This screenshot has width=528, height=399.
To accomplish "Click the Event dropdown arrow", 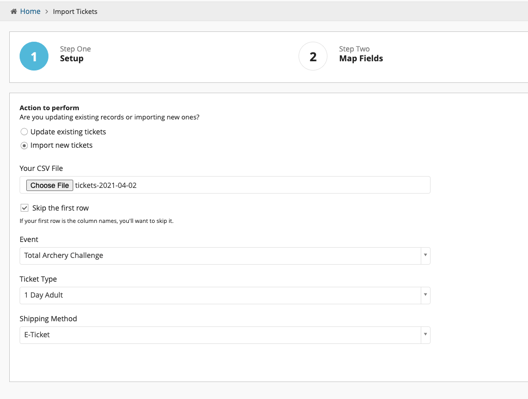I will 425,255.
